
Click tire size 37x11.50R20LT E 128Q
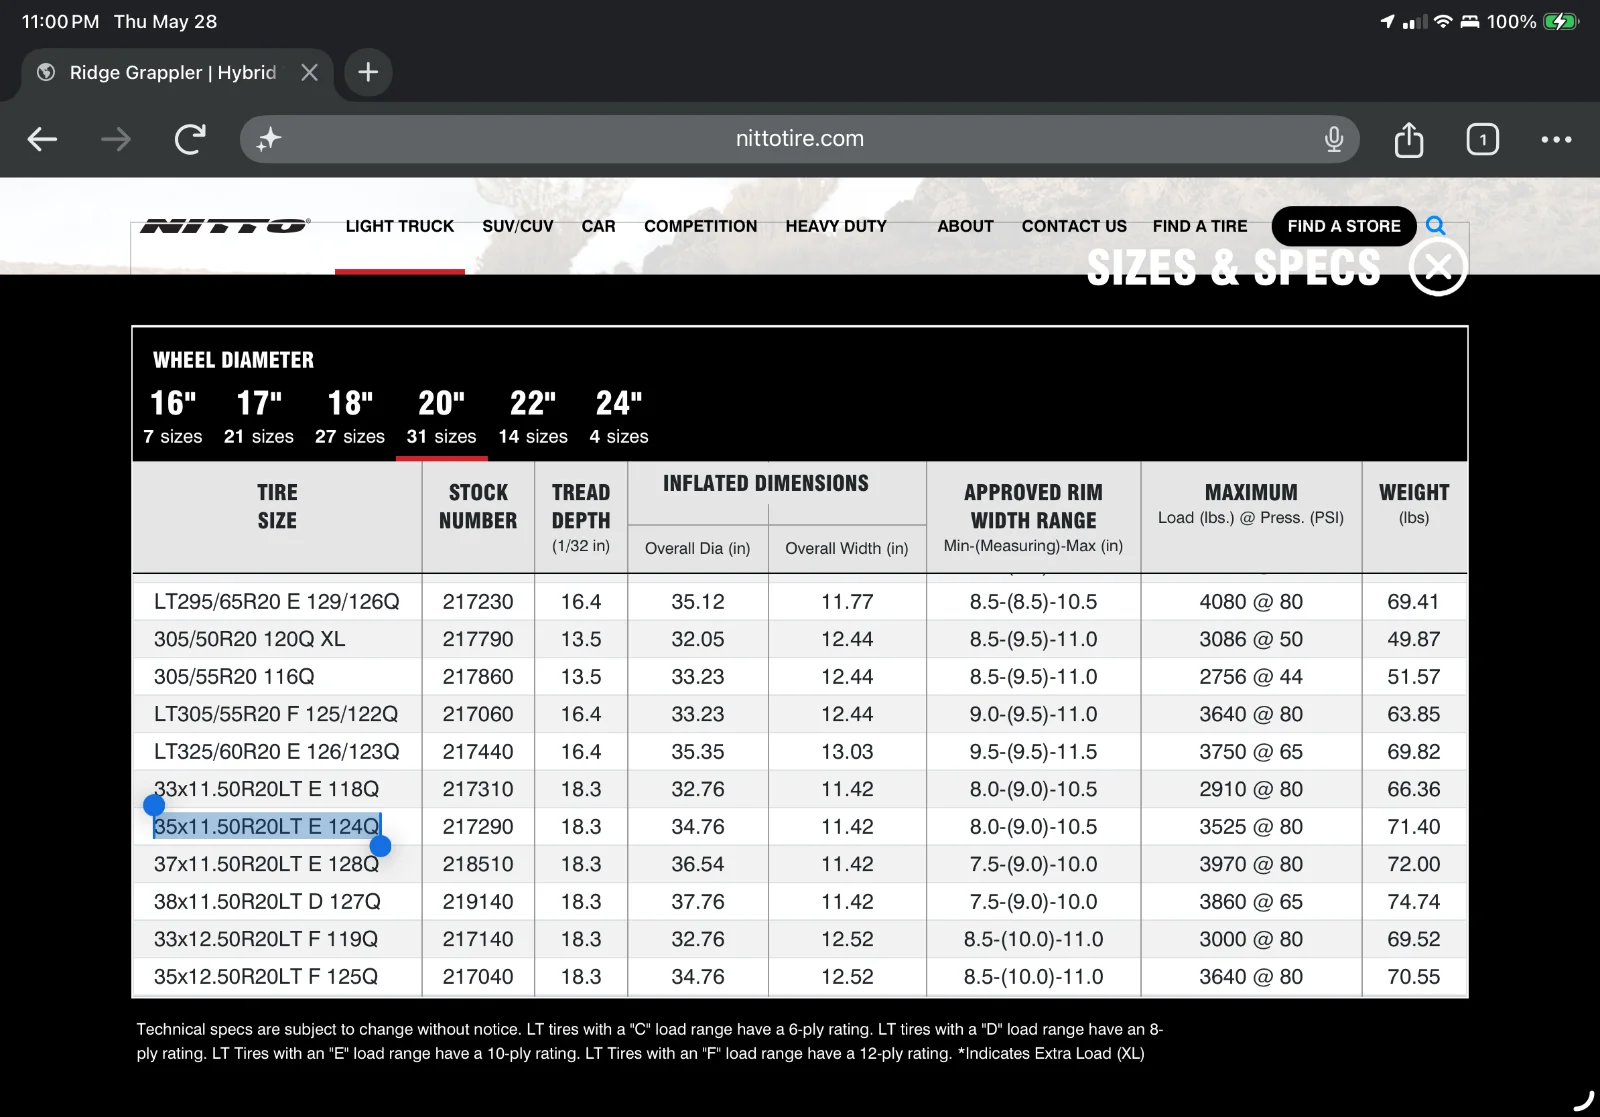(x=267, y=864)
